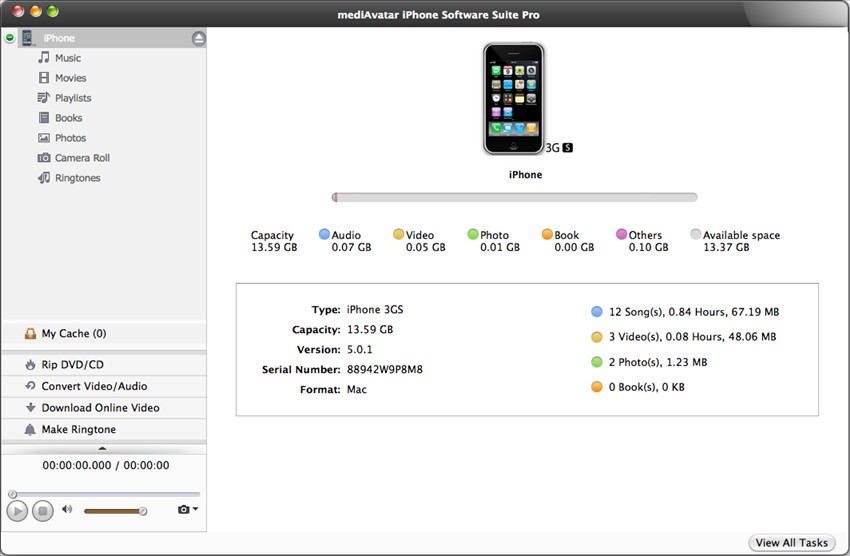Take snapshot with the camera icon
Image resolution: width=850 pixels, height=556 pixels.
point(184,509)
